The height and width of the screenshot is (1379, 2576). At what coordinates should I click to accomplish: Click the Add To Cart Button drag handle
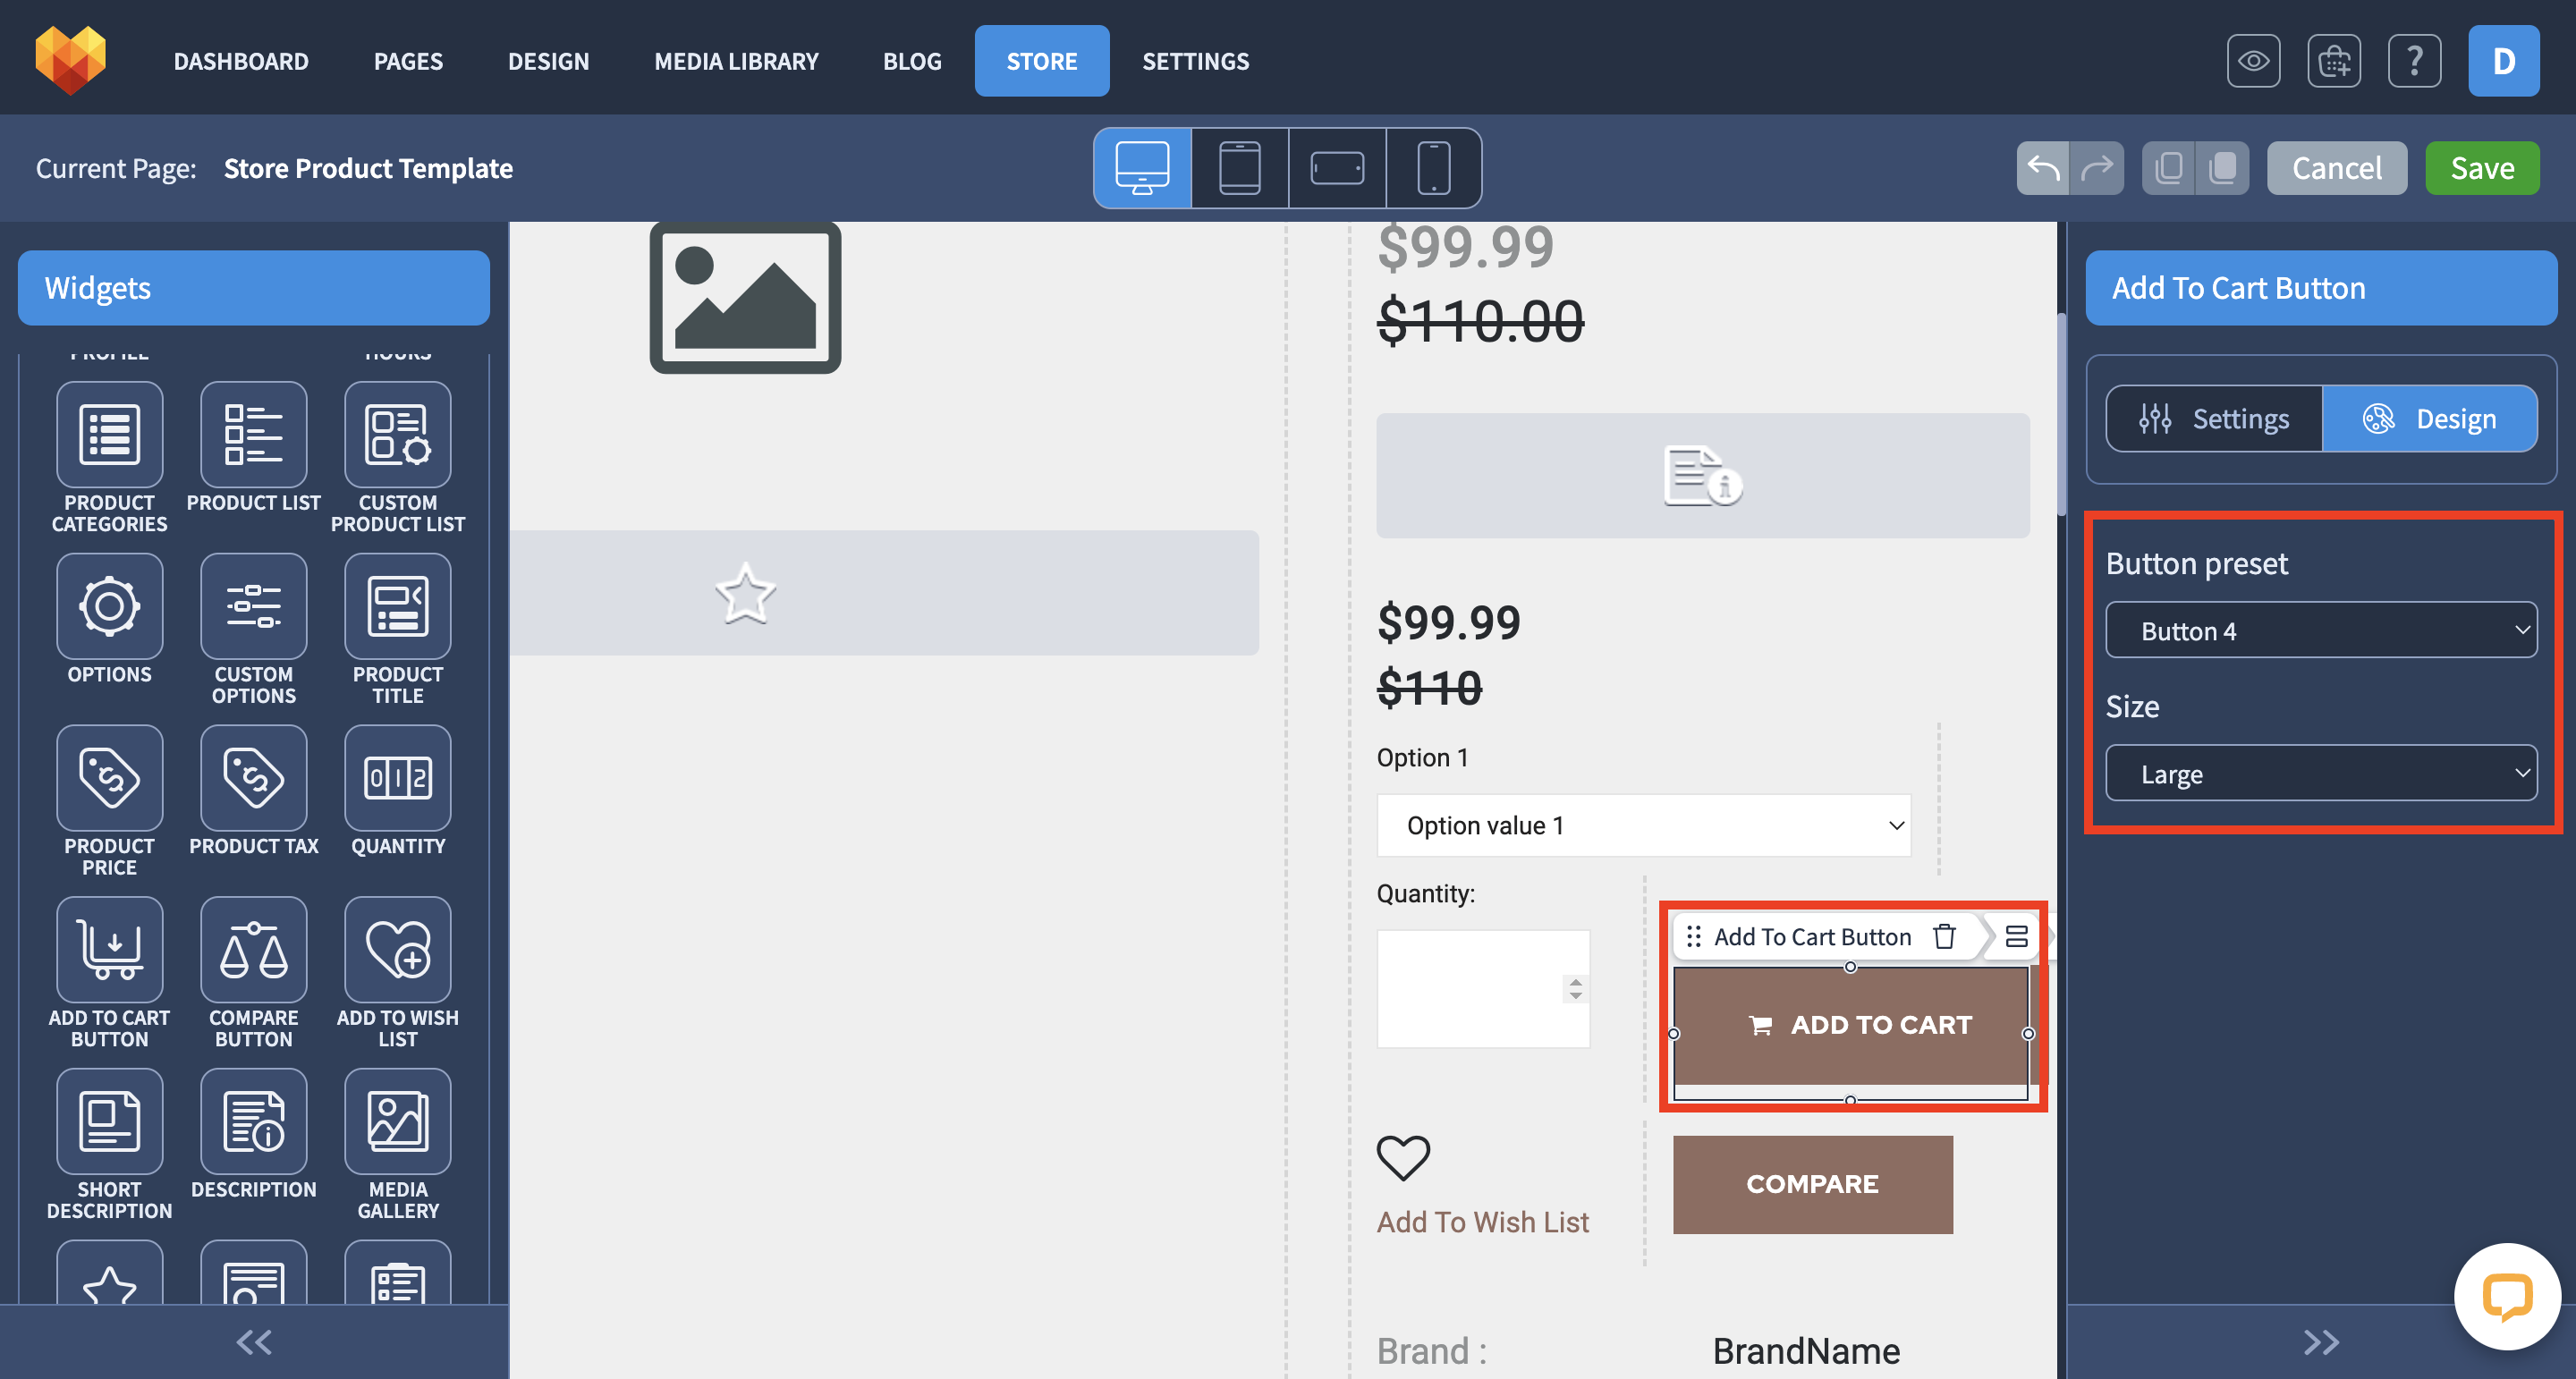pos(1693,937)
